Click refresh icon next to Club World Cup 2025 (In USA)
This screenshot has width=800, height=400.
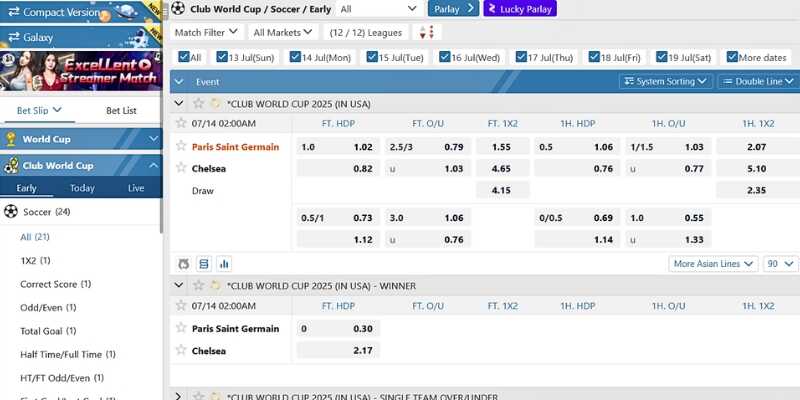(x=215, y=104)
